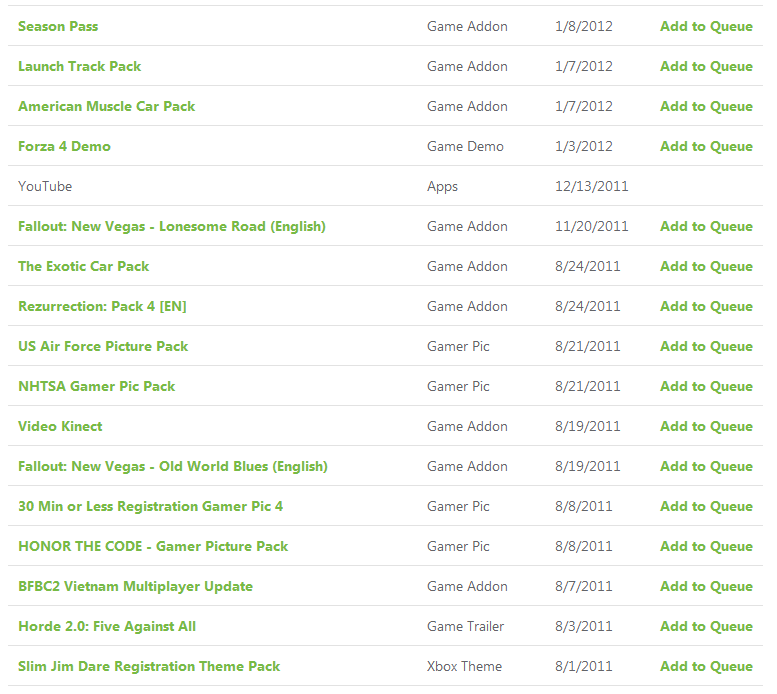Add American Muscle Car Pack to queue
The width and height of the screenshot is (777, 694).
click(706, 107)
